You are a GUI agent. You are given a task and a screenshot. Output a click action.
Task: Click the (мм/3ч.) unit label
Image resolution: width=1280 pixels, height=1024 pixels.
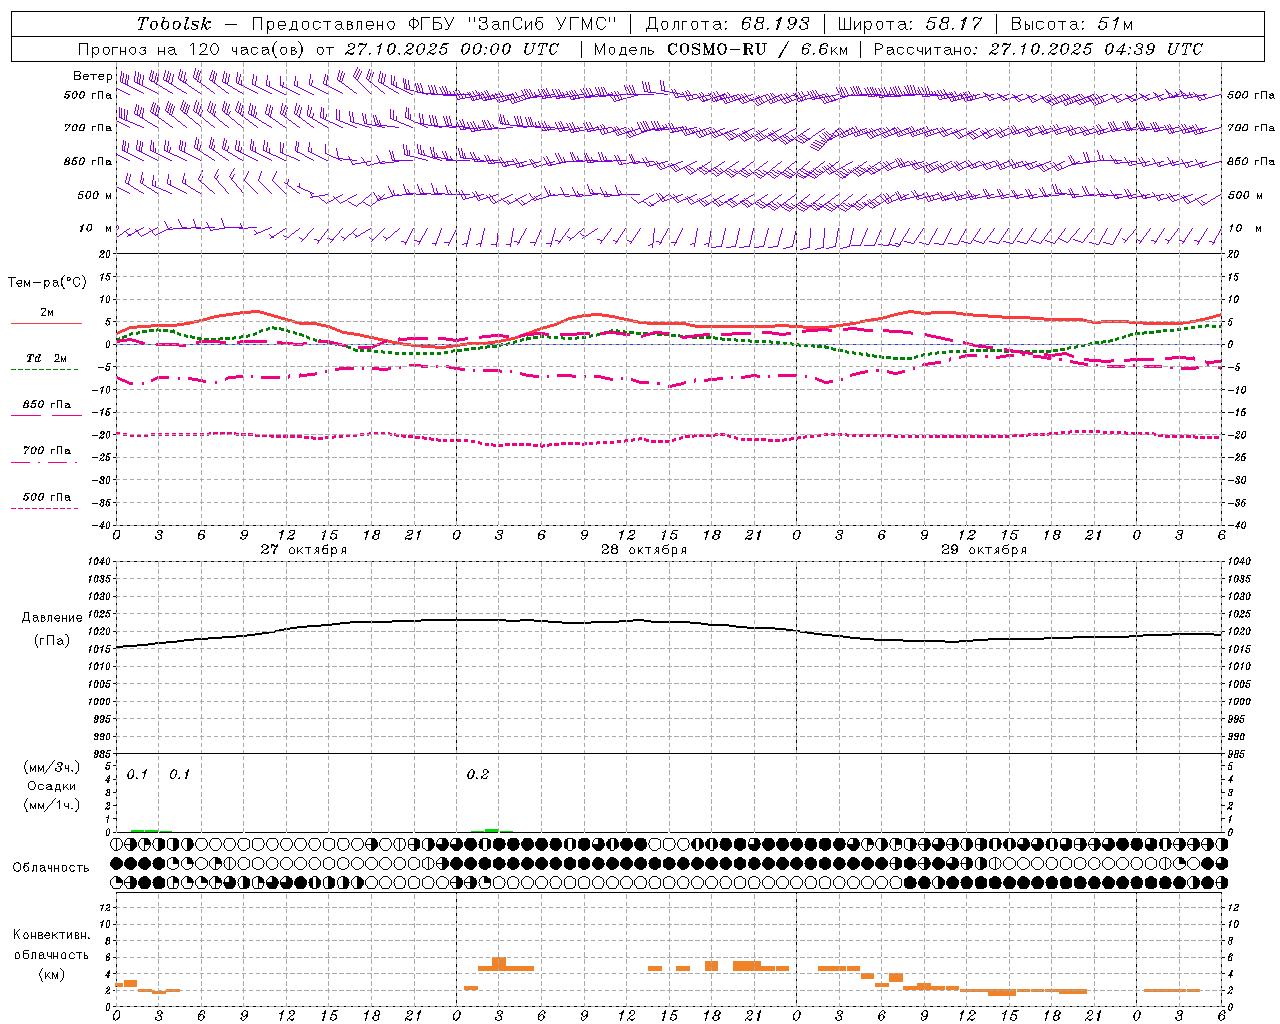point(51,767)
